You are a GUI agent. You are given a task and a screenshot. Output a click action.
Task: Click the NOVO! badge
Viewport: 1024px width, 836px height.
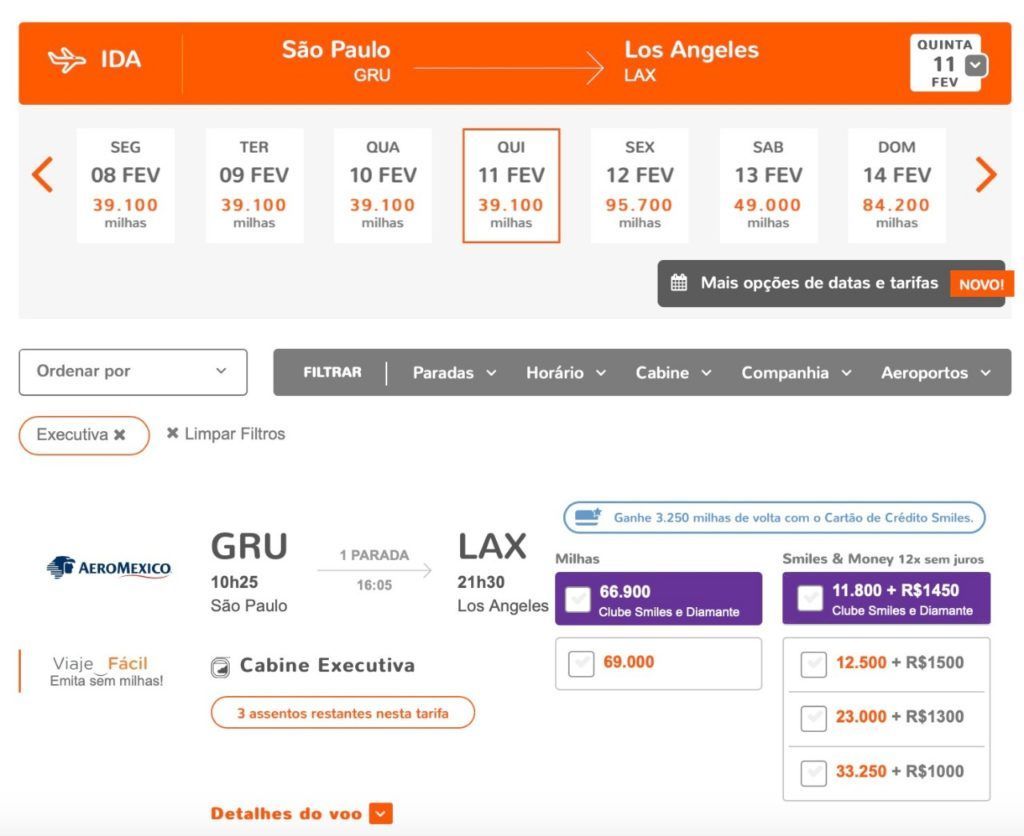click(x=982, y=284)
